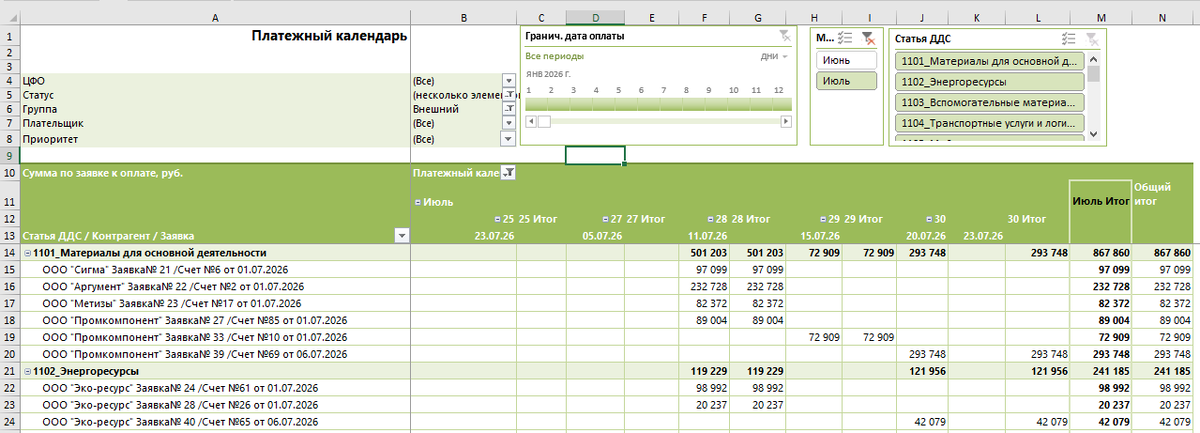This screenshot has width=1200, height=433.
Task: Open the Группа filter button
Action: (508, 109)
